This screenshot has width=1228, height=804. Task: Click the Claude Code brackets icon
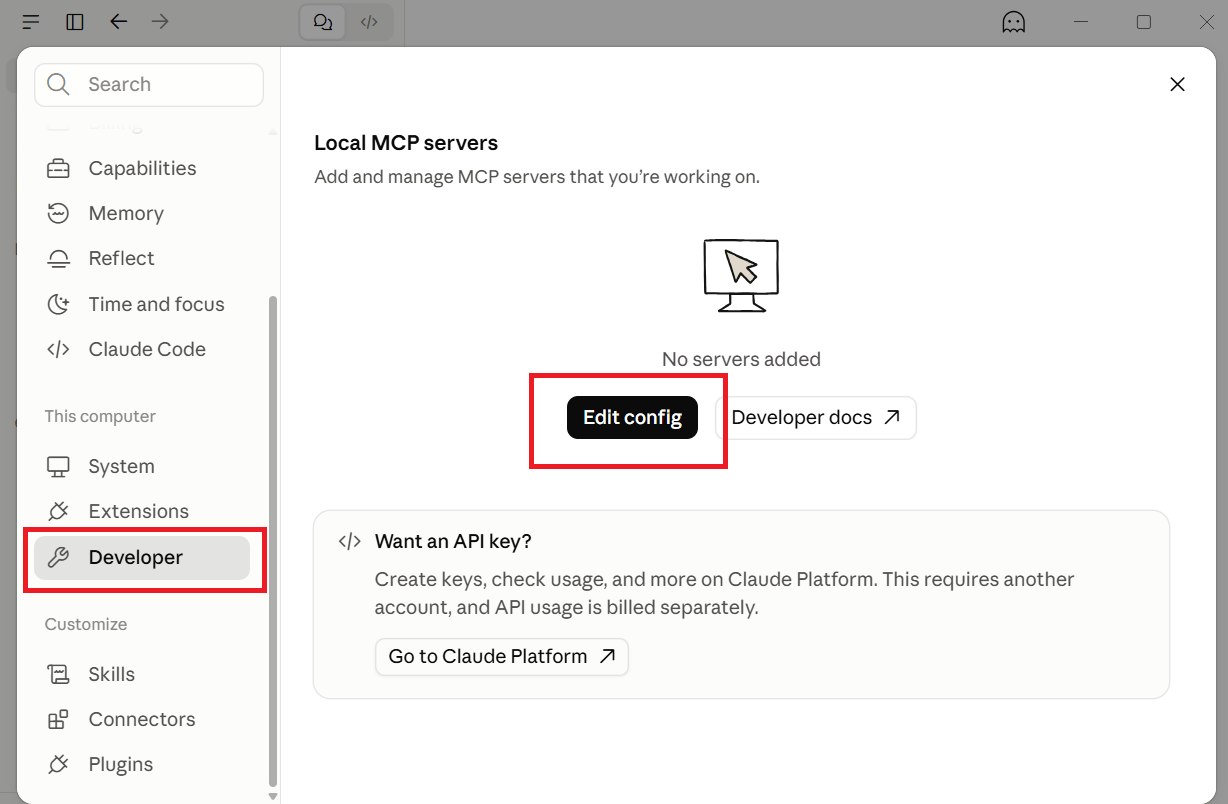tap(58, 349)
